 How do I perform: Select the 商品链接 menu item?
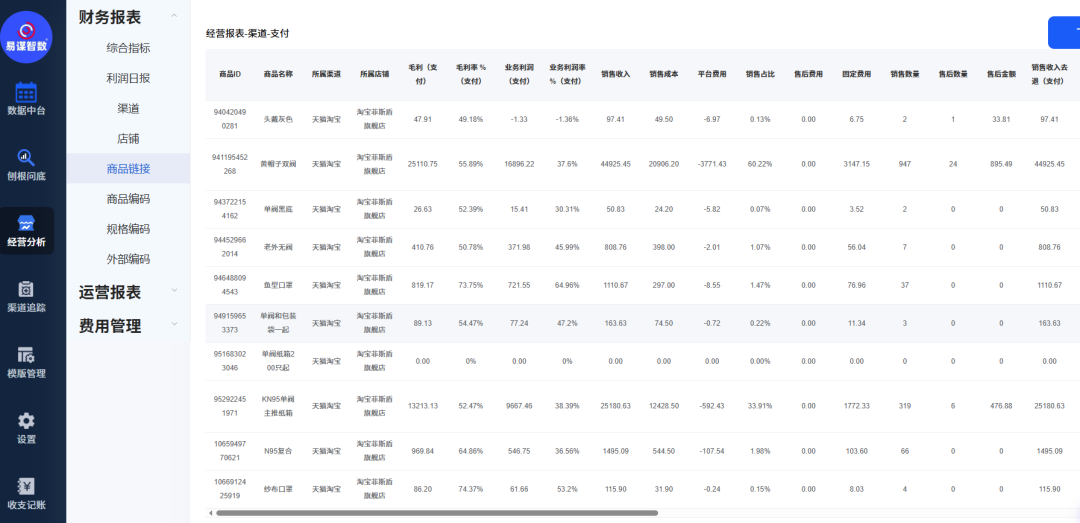pos(128,168)
